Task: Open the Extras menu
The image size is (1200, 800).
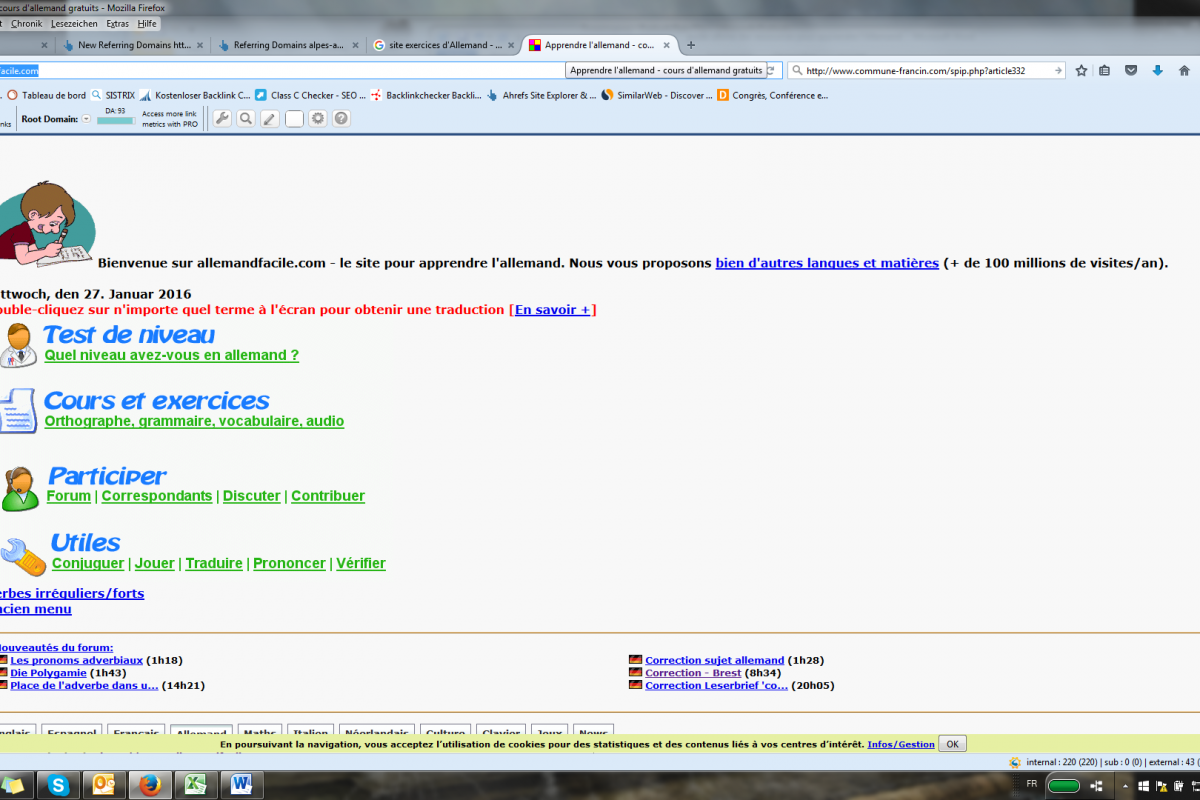Action: click(118, 23)
